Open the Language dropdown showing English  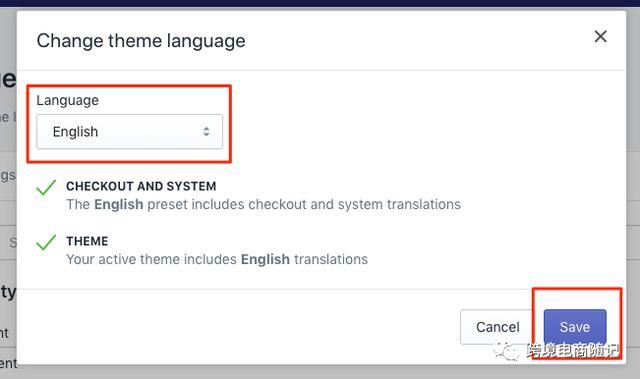coord(129,131)
